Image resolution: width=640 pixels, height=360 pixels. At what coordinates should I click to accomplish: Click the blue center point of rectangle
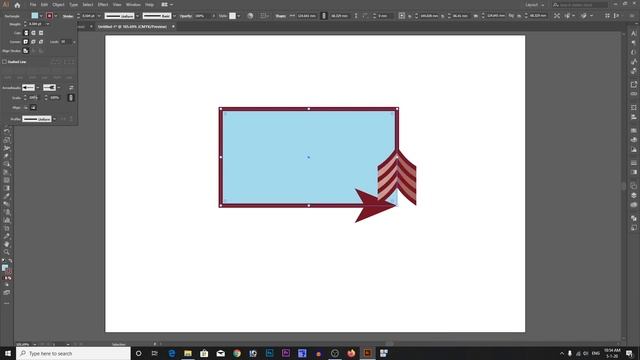(309, 157)
